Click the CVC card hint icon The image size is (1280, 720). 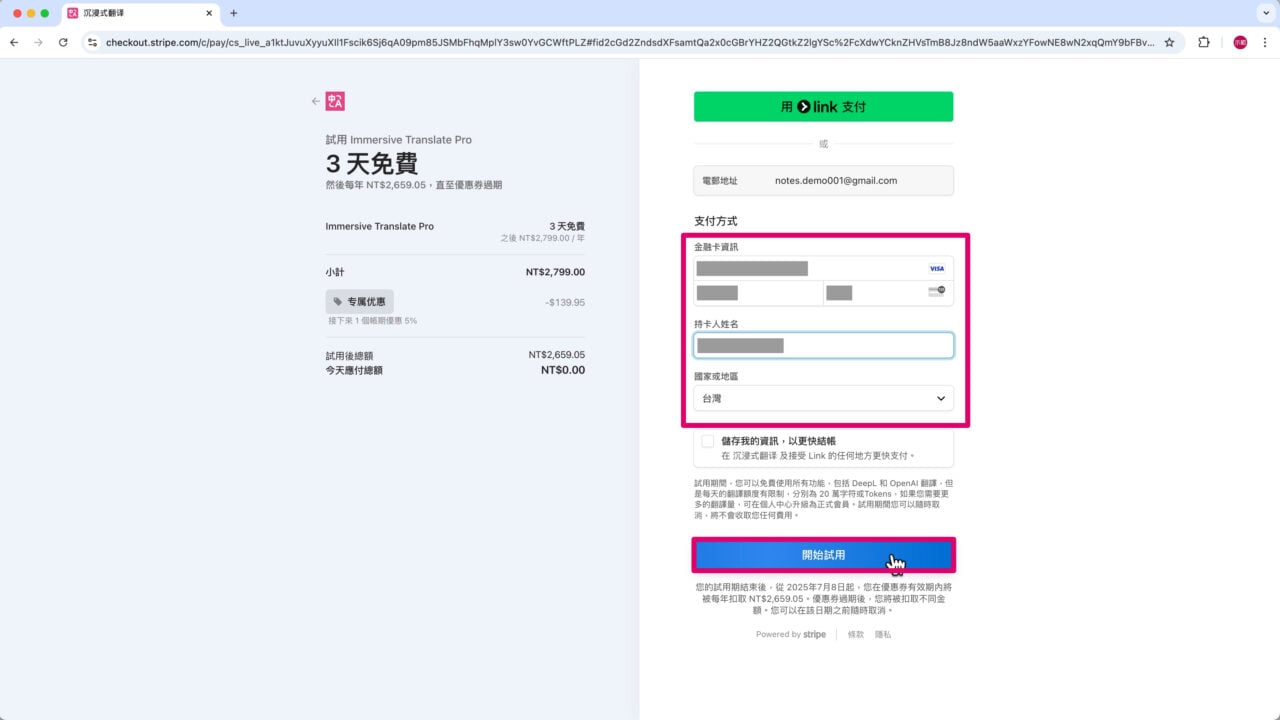(936, 292)
